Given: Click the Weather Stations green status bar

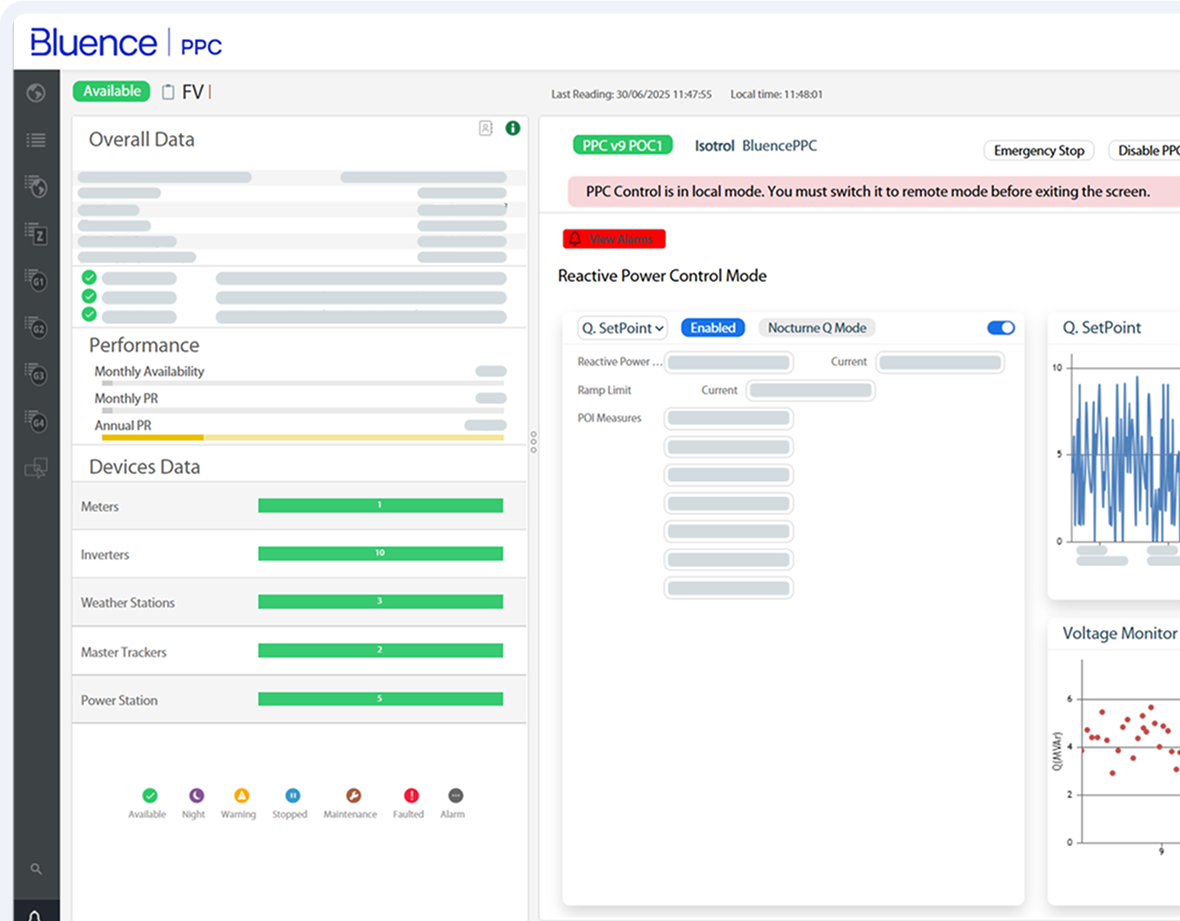Looking at the screenshot, I should (380, 602).
